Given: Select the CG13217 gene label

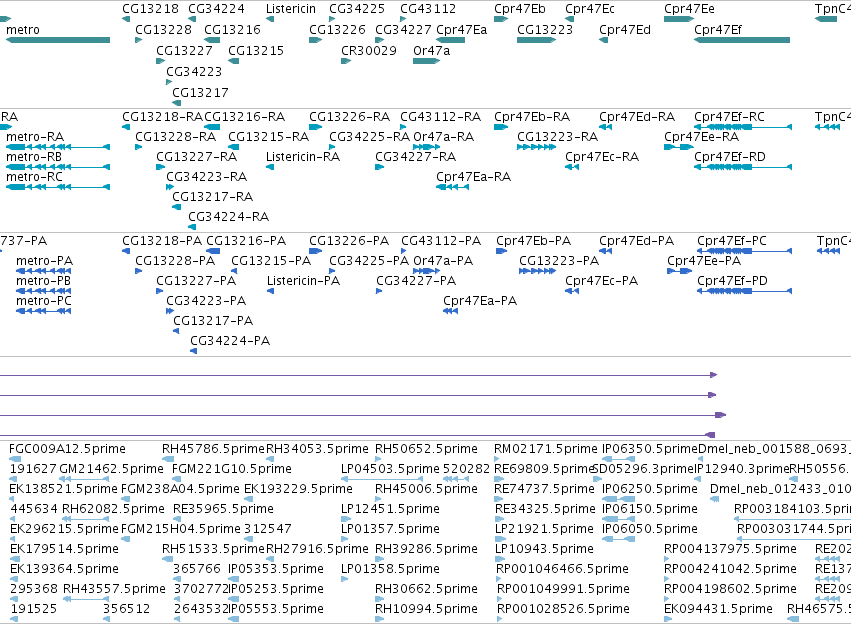Looking at the screenshot, I should [x=200, y=93].
